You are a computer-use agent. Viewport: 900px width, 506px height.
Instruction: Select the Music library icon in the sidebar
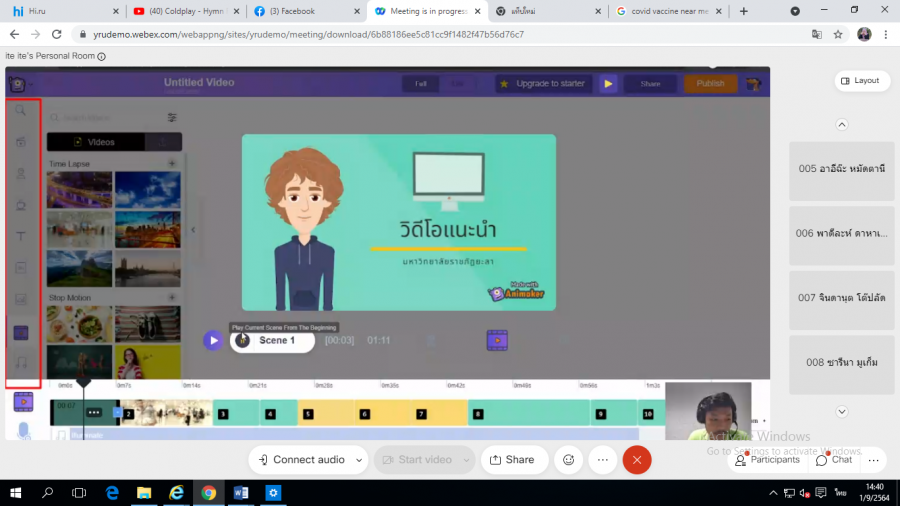(22, 363)
